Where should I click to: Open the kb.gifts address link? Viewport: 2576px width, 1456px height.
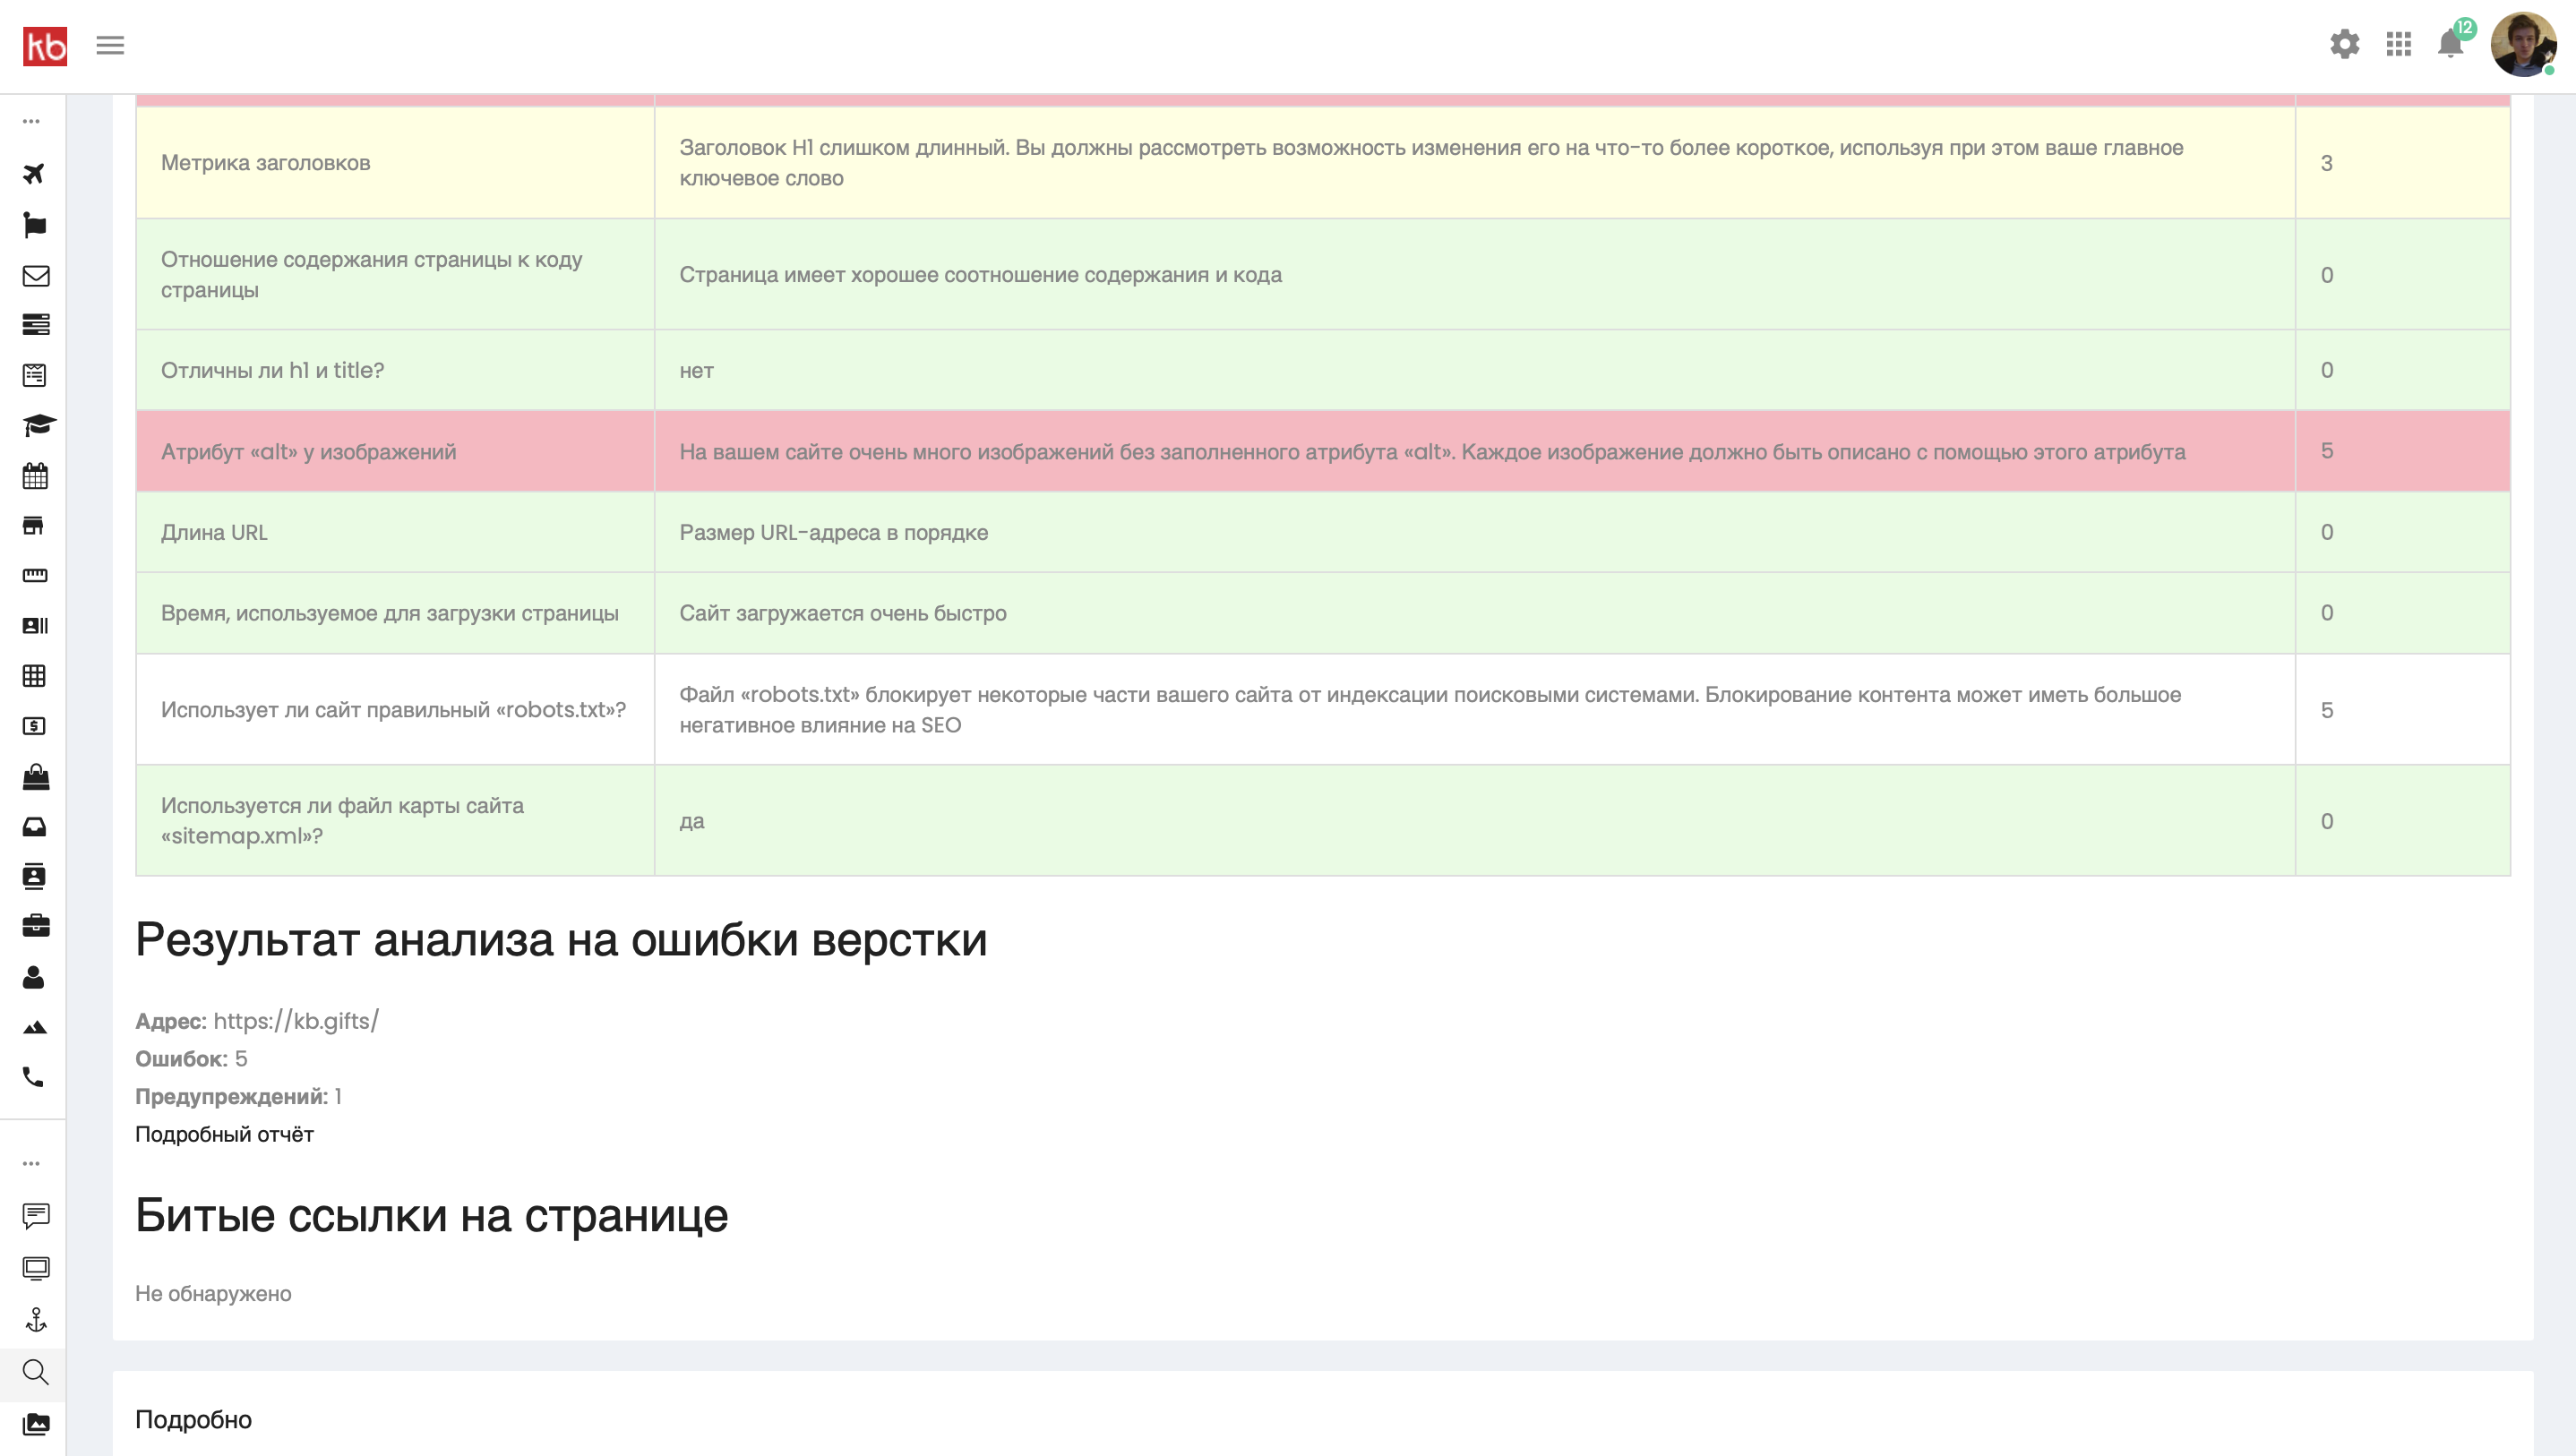(x=296, y=1021)
